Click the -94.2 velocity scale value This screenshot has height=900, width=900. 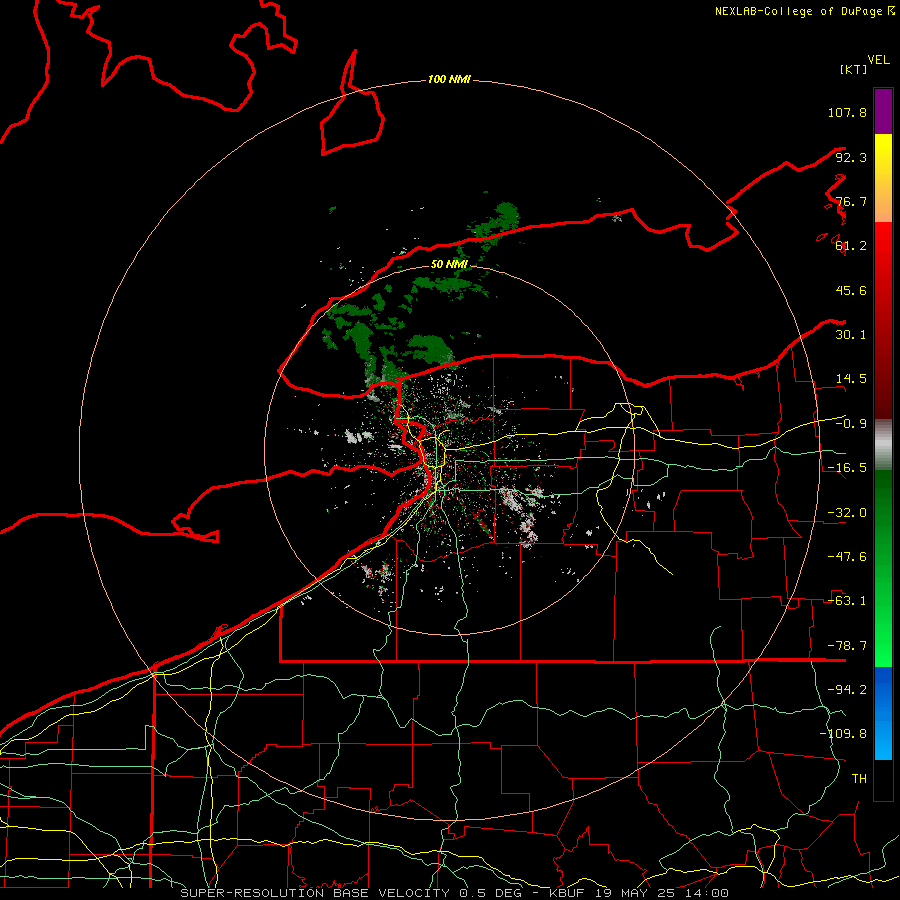[847, 689]
